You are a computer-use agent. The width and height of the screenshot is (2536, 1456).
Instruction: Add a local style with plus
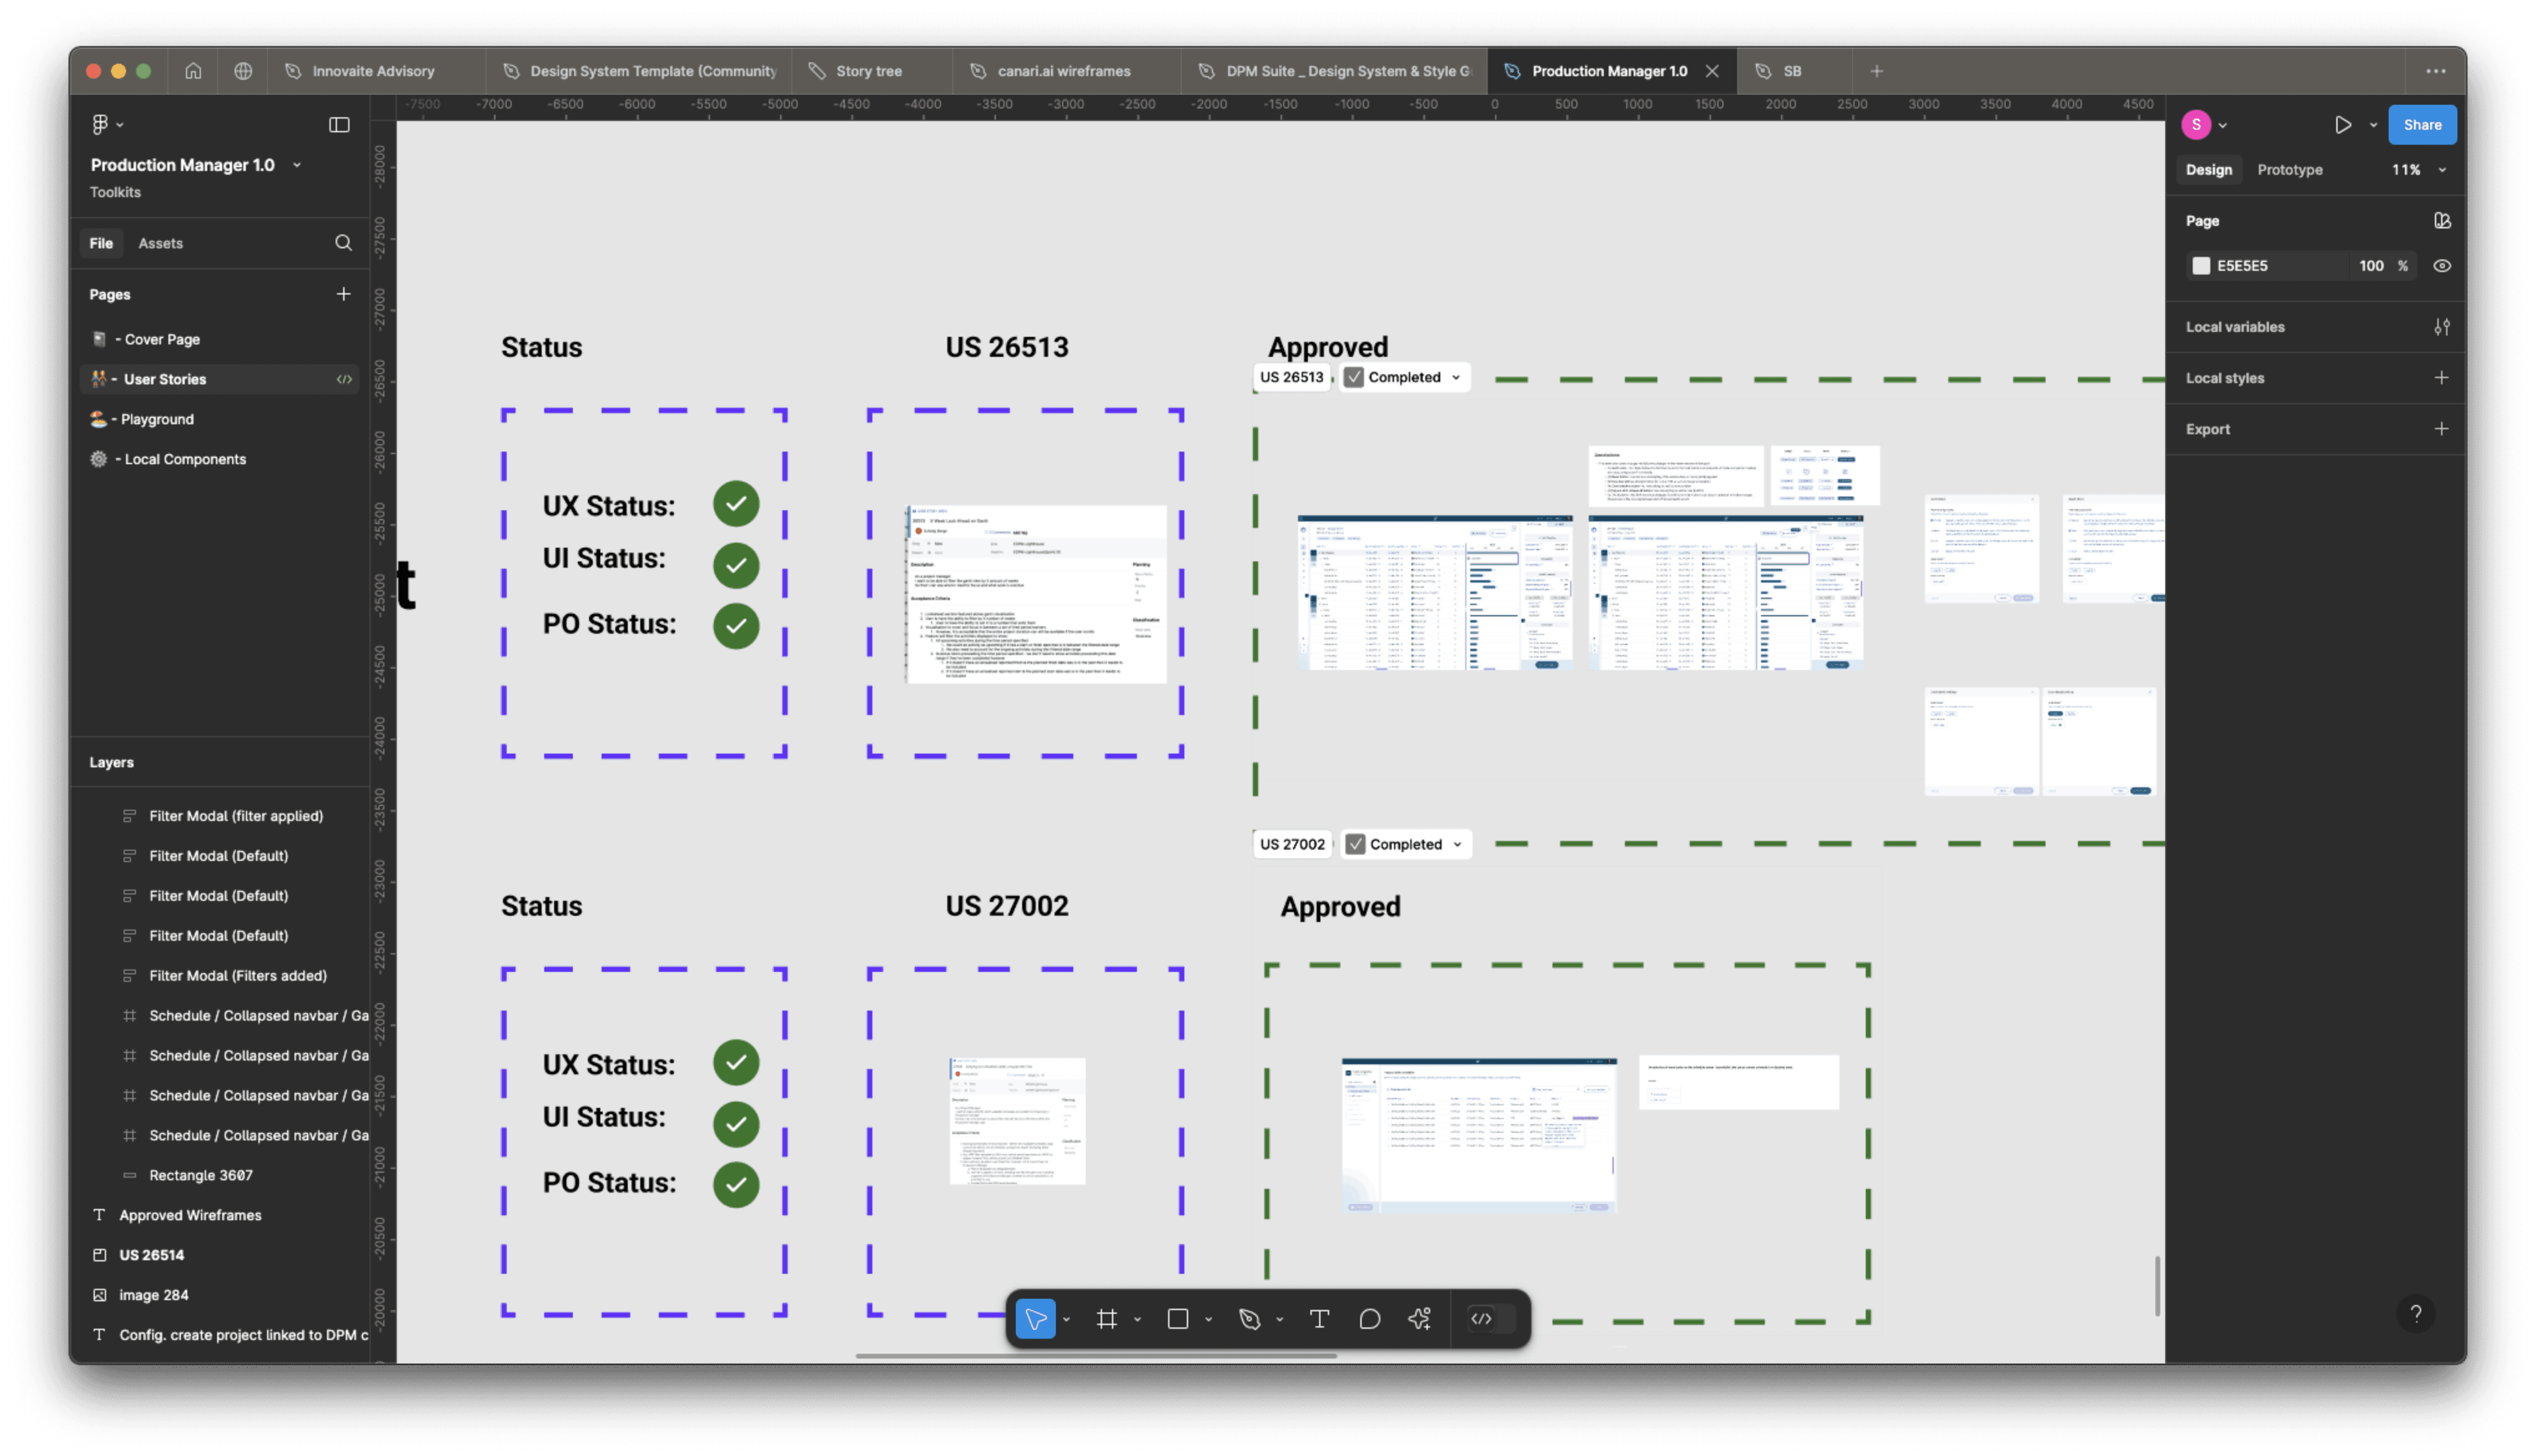2441,378
